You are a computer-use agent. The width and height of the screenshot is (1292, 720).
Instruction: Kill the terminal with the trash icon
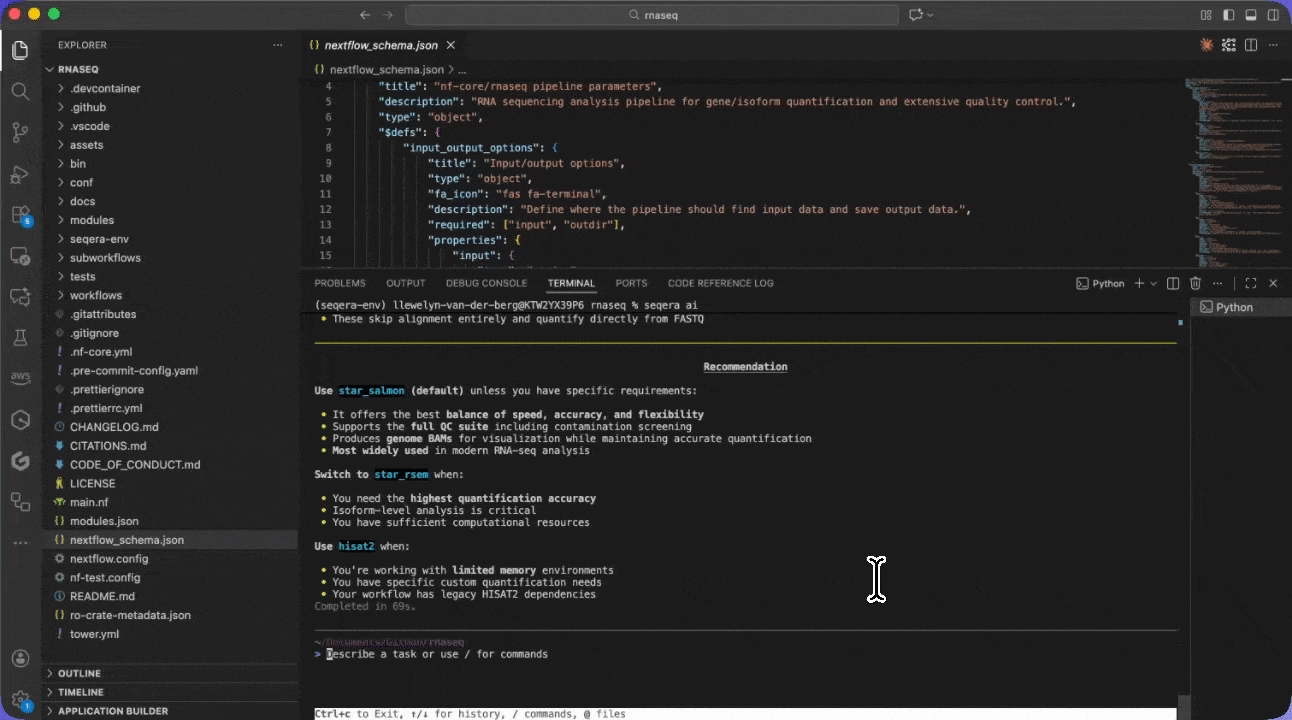1195,283
